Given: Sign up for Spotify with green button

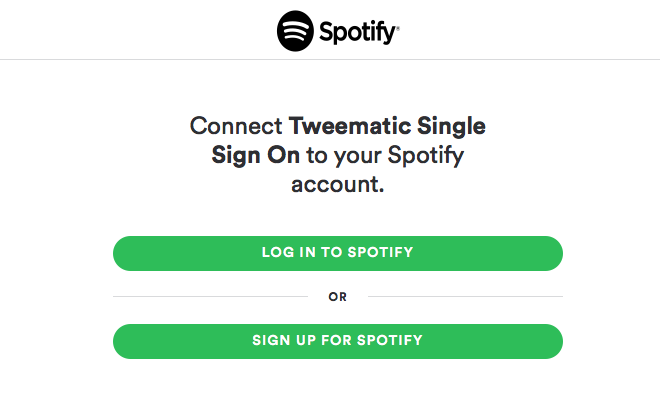Looking at the screenshot, I should (338, 341).
